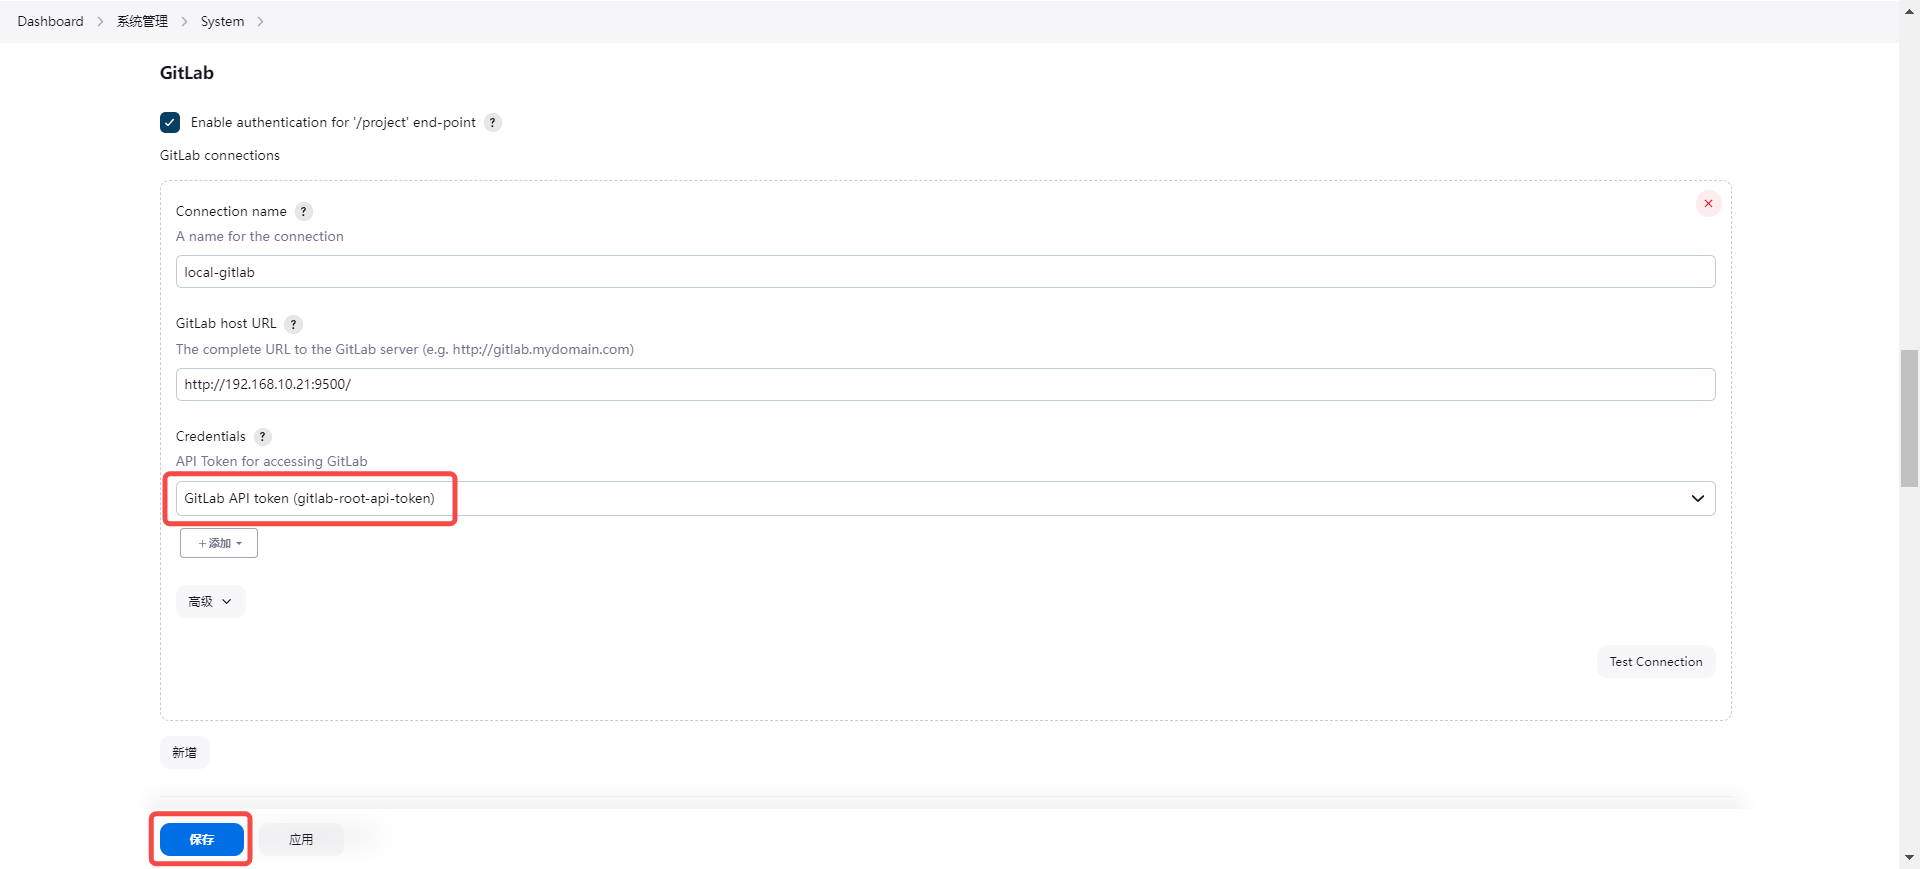Click the Test Connection button

[x=1655, y=662]
